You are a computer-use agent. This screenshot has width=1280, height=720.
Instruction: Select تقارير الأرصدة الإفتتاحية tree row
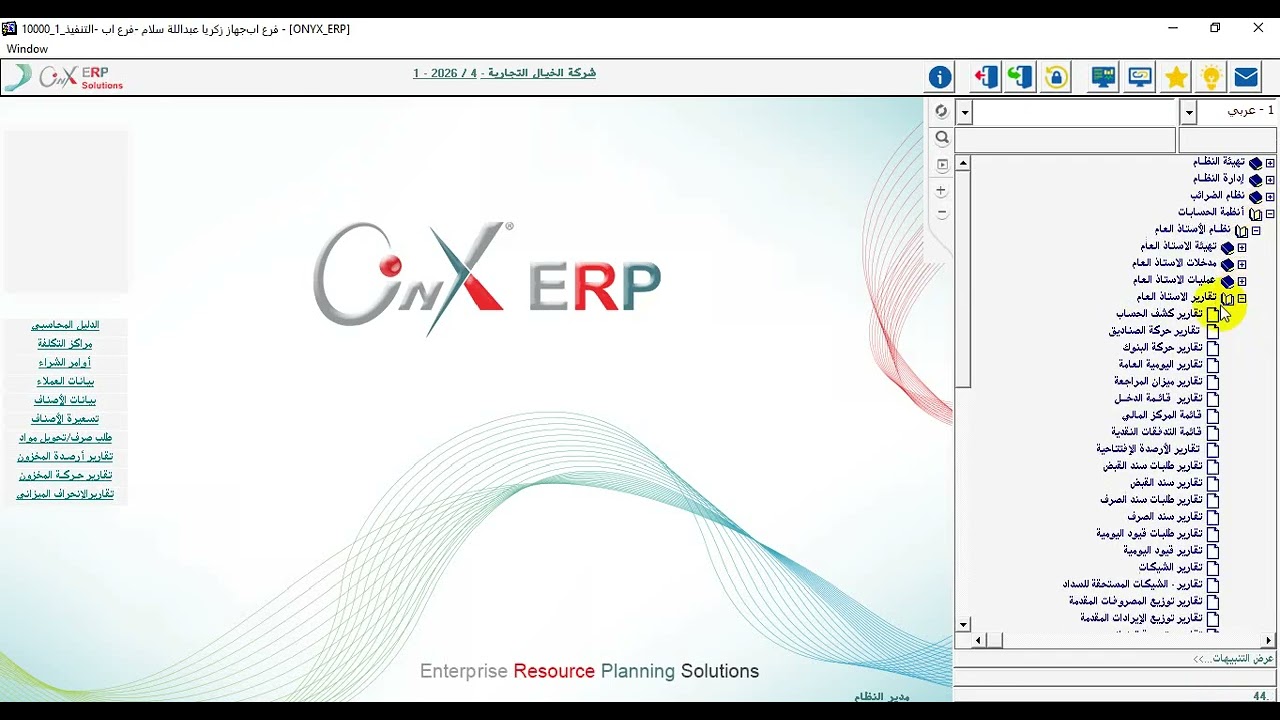pyautogui.click(x=1149, y=449)
